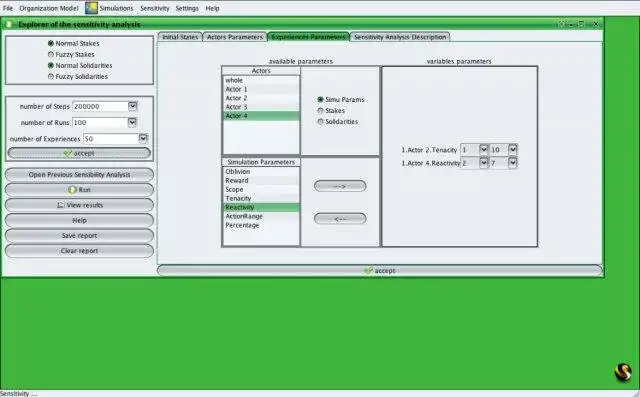This screenshot has width=640, height=397.
Task: Open Actor 4 Reactivity maximum value dropdown
Action: pos(513,163)
